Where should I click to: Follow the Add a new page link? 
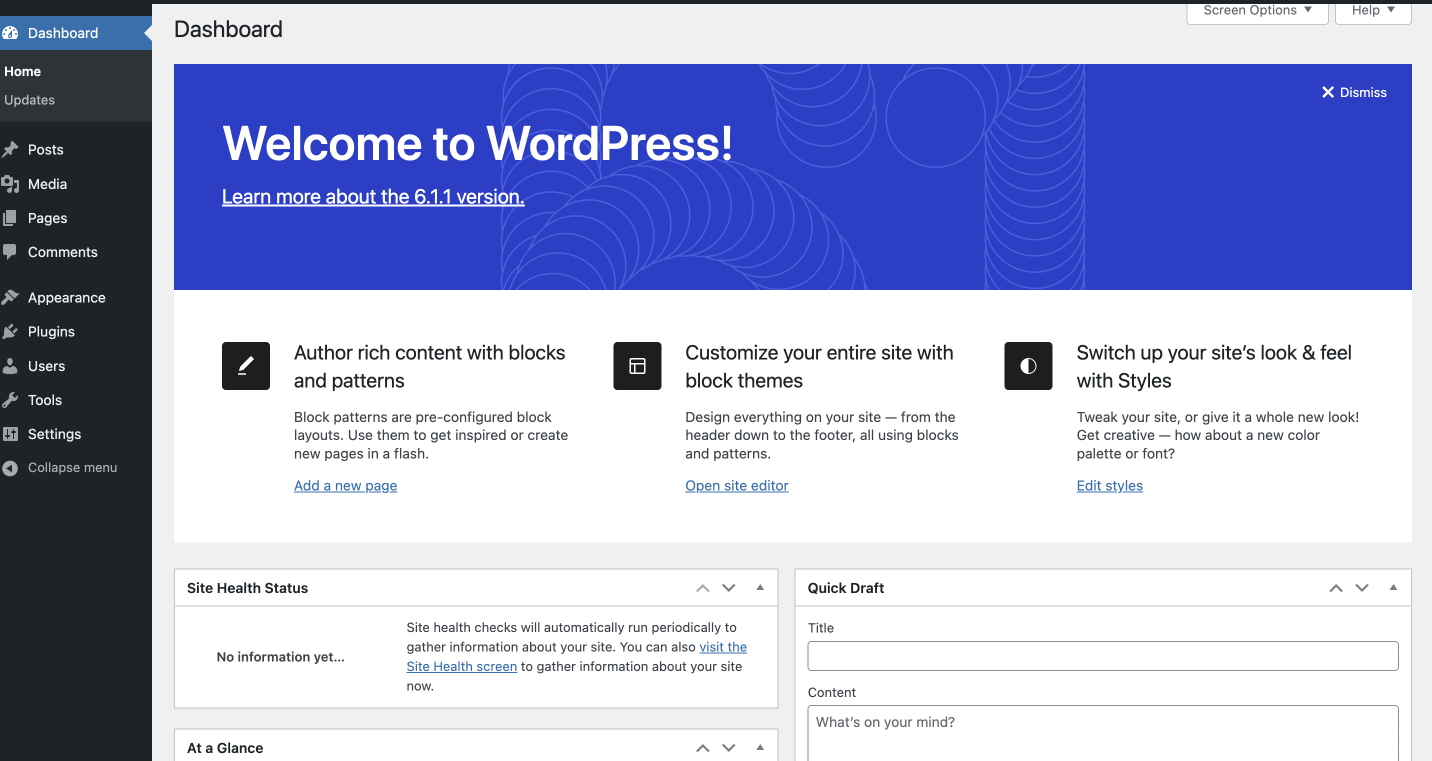tap(345, 486)
